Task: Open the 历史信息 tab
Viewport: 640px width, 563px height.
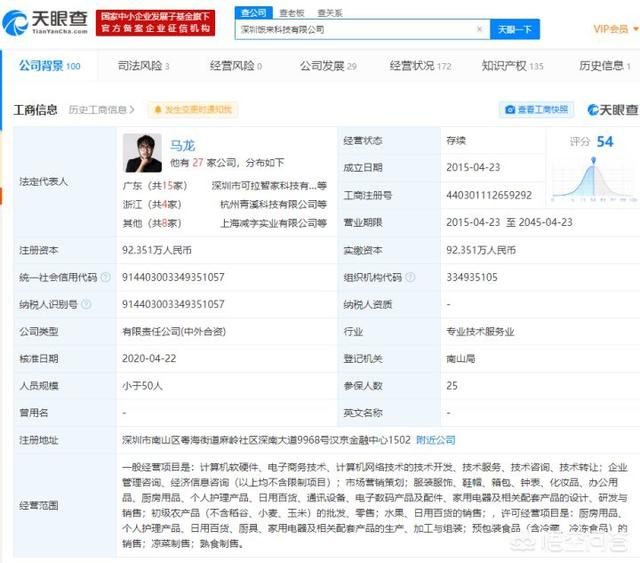Action: click(x=605, y=66)
